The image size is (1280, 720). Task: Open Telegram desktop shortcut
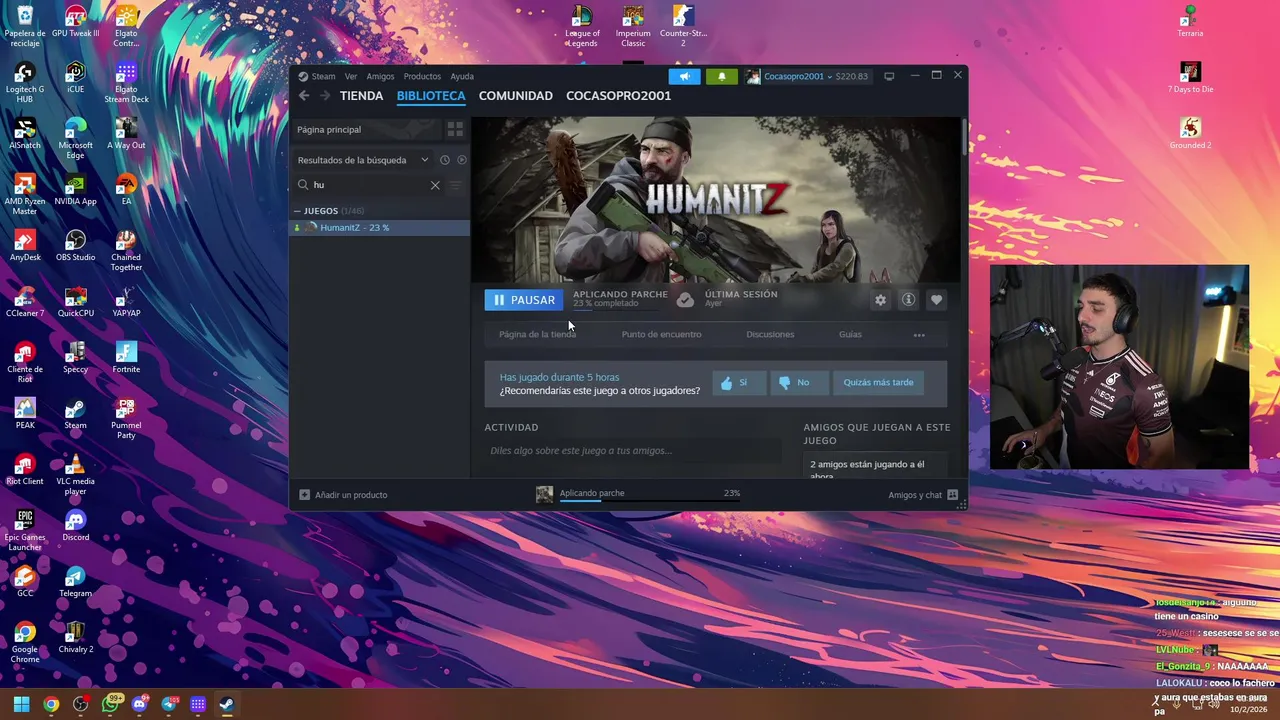point(75,582)
